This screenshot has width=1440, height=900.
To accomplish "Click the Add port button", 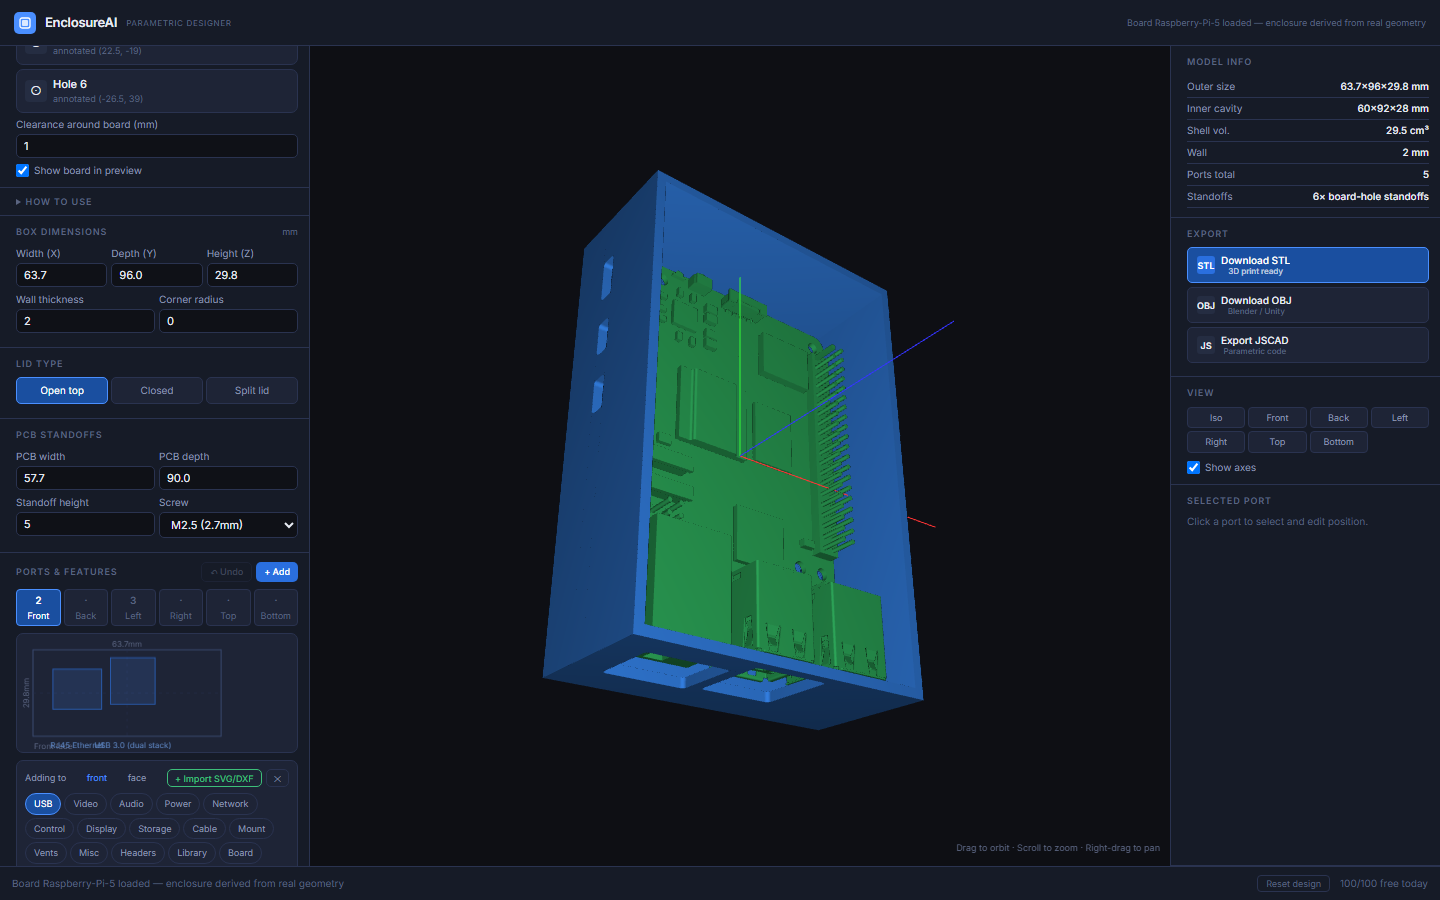I will click(277, 572).
